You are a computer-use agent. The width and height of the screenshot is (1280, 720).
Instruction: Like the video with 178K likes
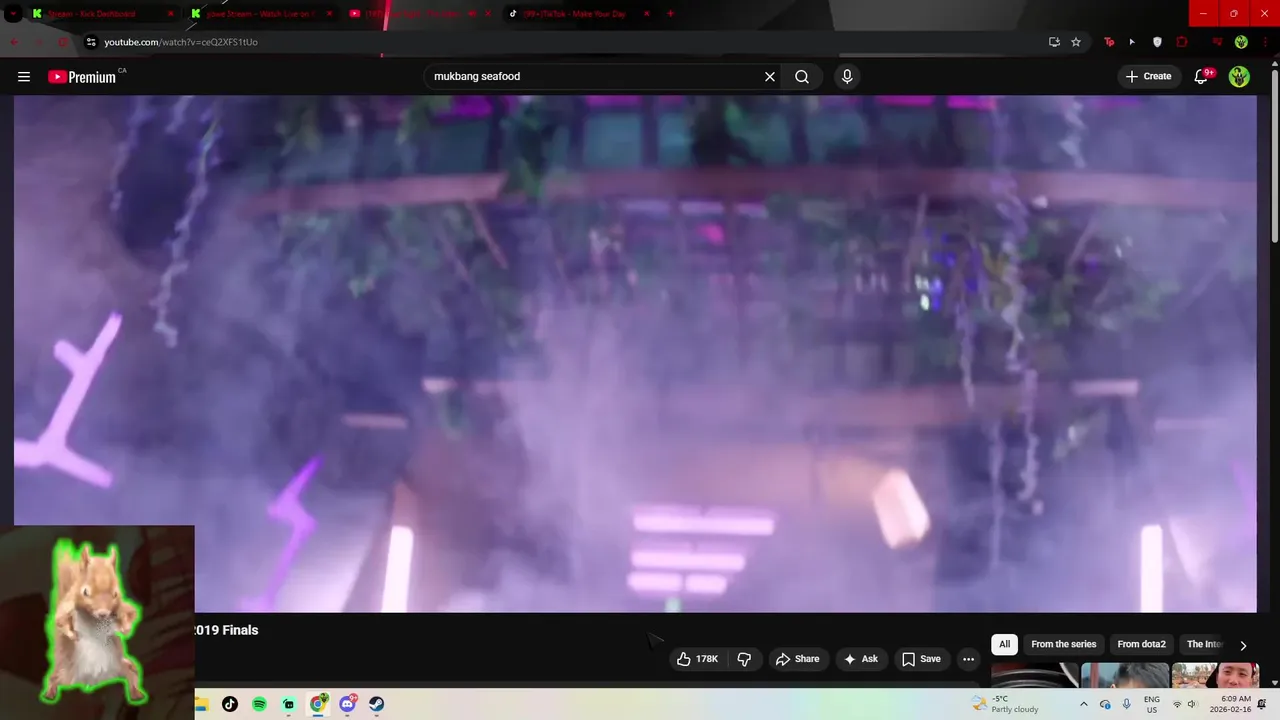click(697, 659)
